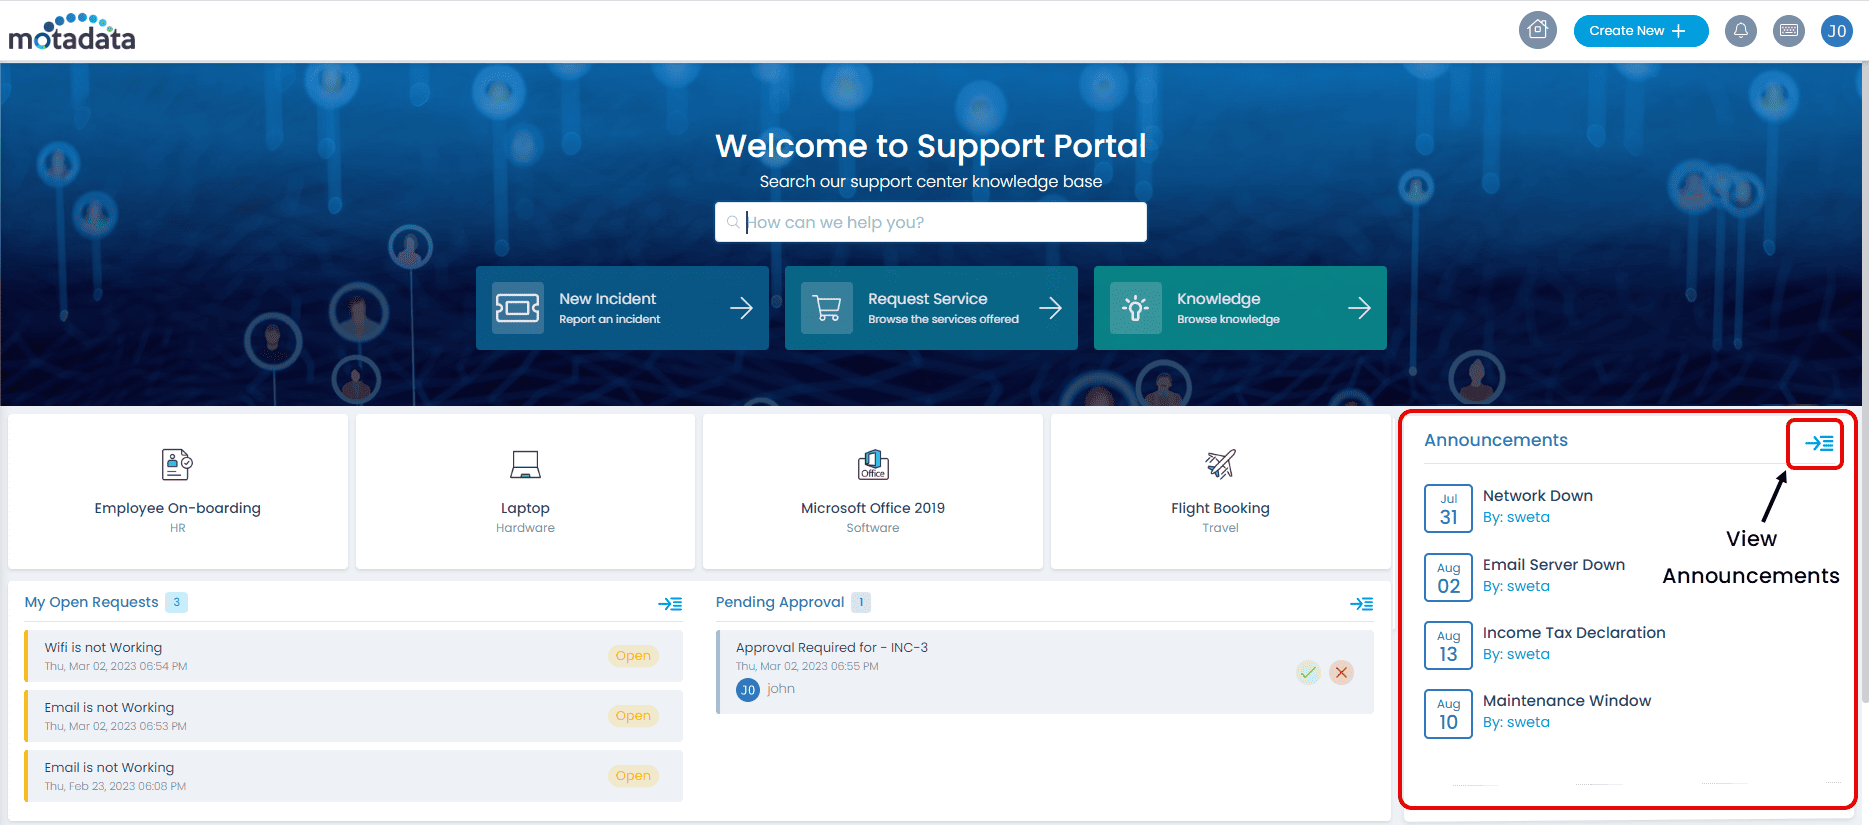Click Open status of Mar 02 Email request
Image resolution: width=1869 pixels, height=825 pixels.
pos(633,716)
